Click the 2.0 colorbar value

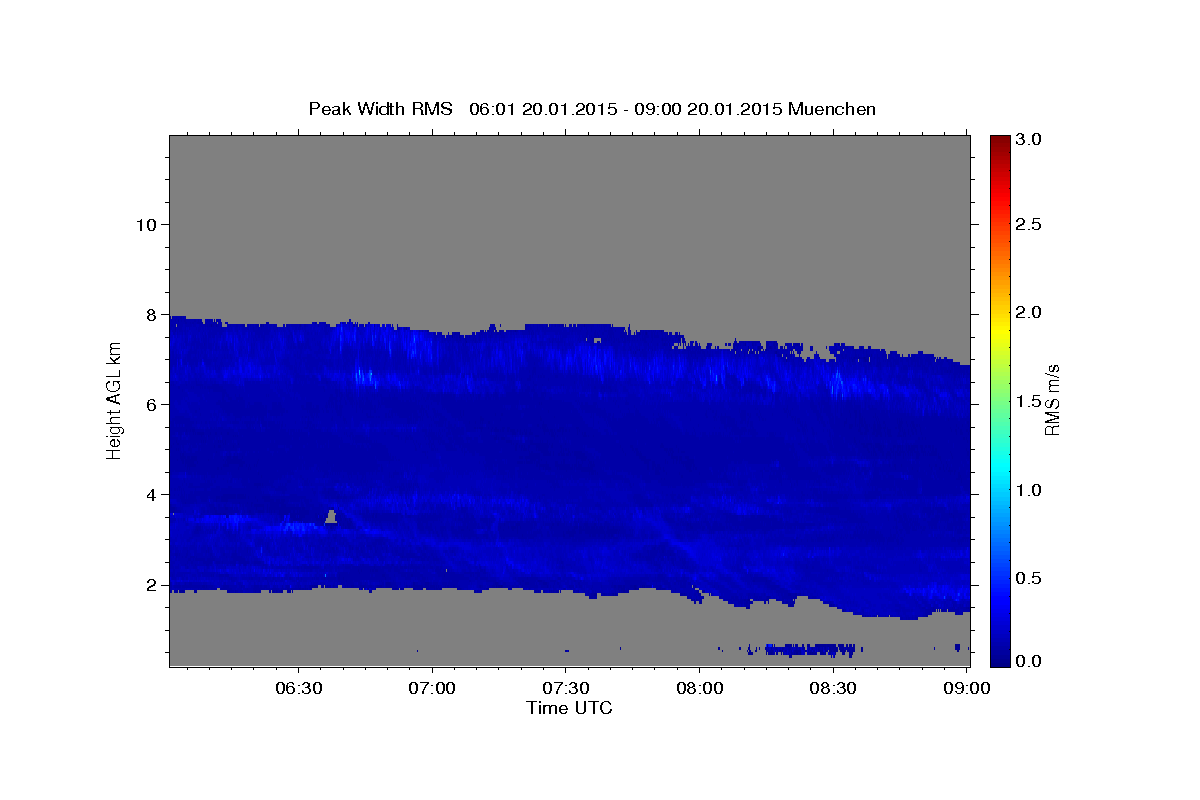click(1028, 312)
